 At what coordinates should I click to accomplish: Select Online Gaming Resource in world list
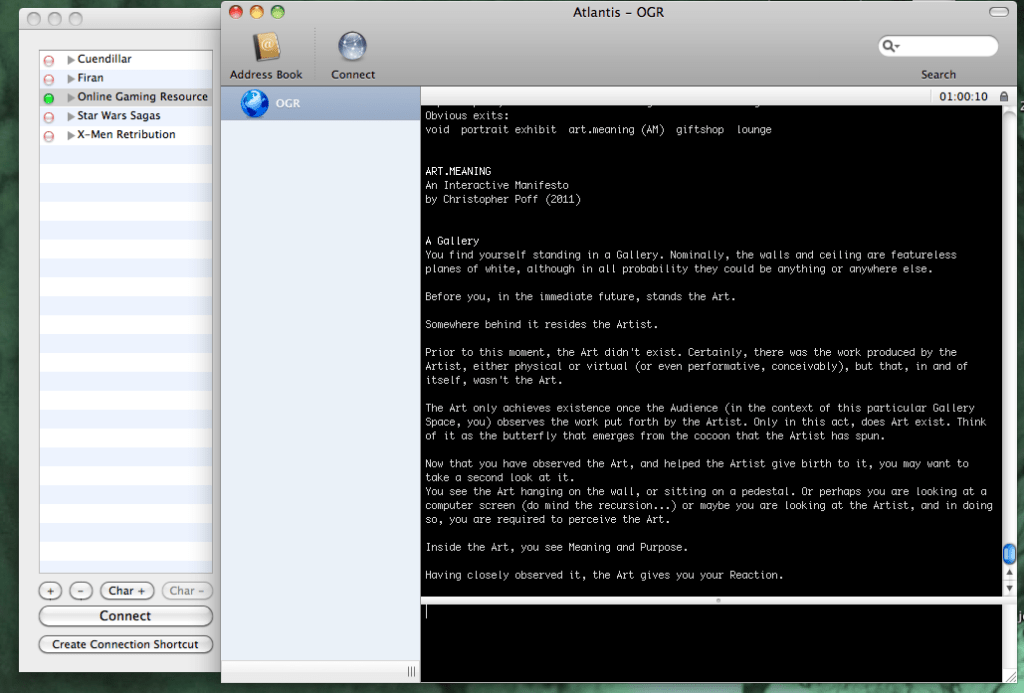tap(142, 97)
